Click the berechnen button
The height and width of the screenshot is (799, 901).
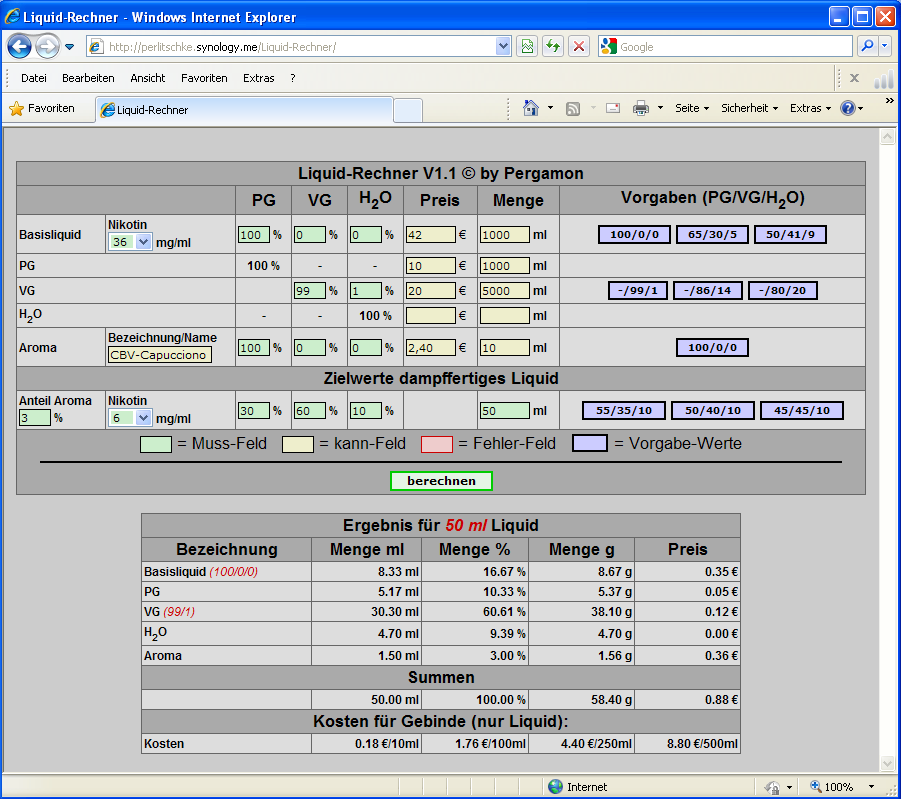tap(441, 481)
